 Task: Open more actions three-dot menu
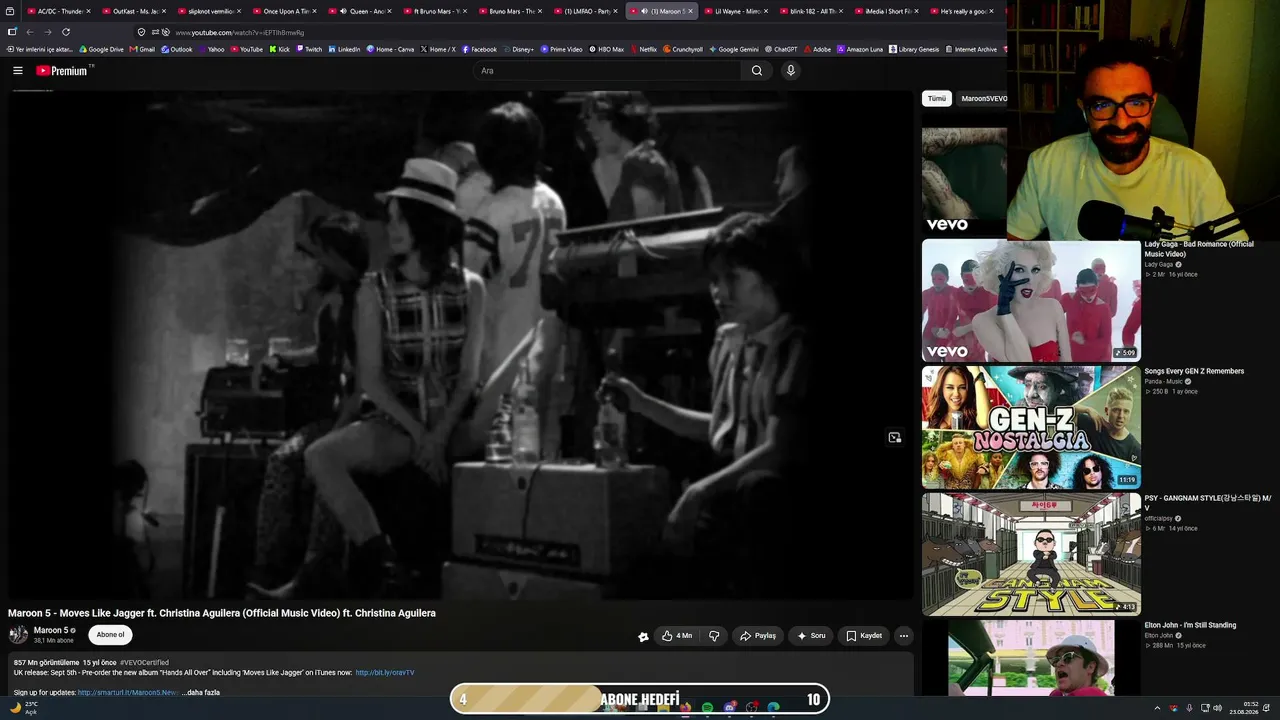tap(904, 636)
